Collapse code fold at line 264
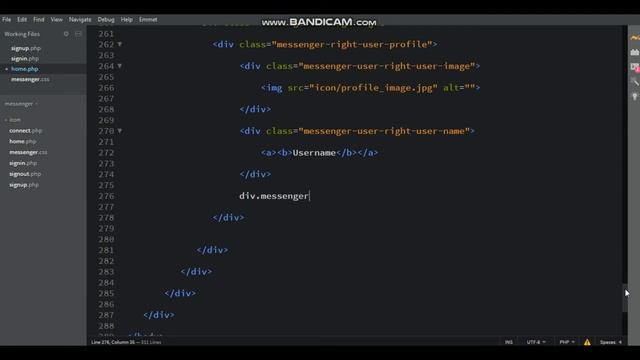 pos(120,66)
